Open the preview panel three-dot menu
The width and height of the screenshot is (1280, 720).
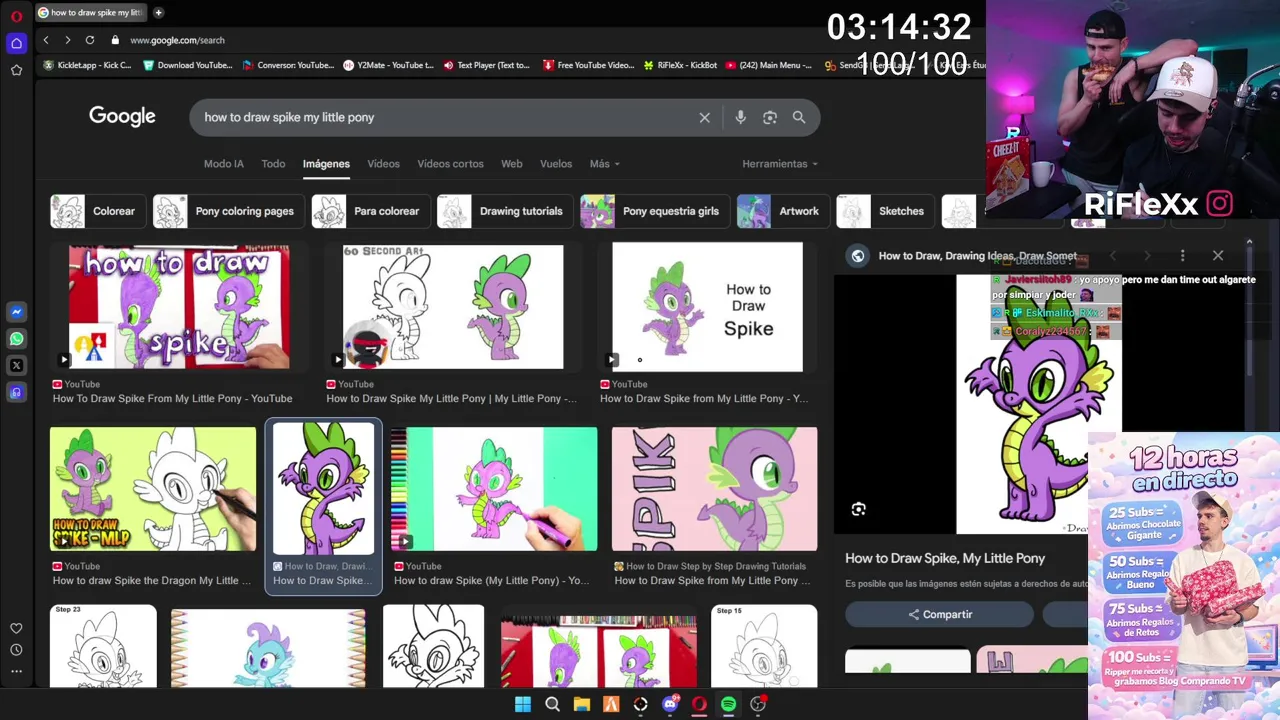point(1182,256)
